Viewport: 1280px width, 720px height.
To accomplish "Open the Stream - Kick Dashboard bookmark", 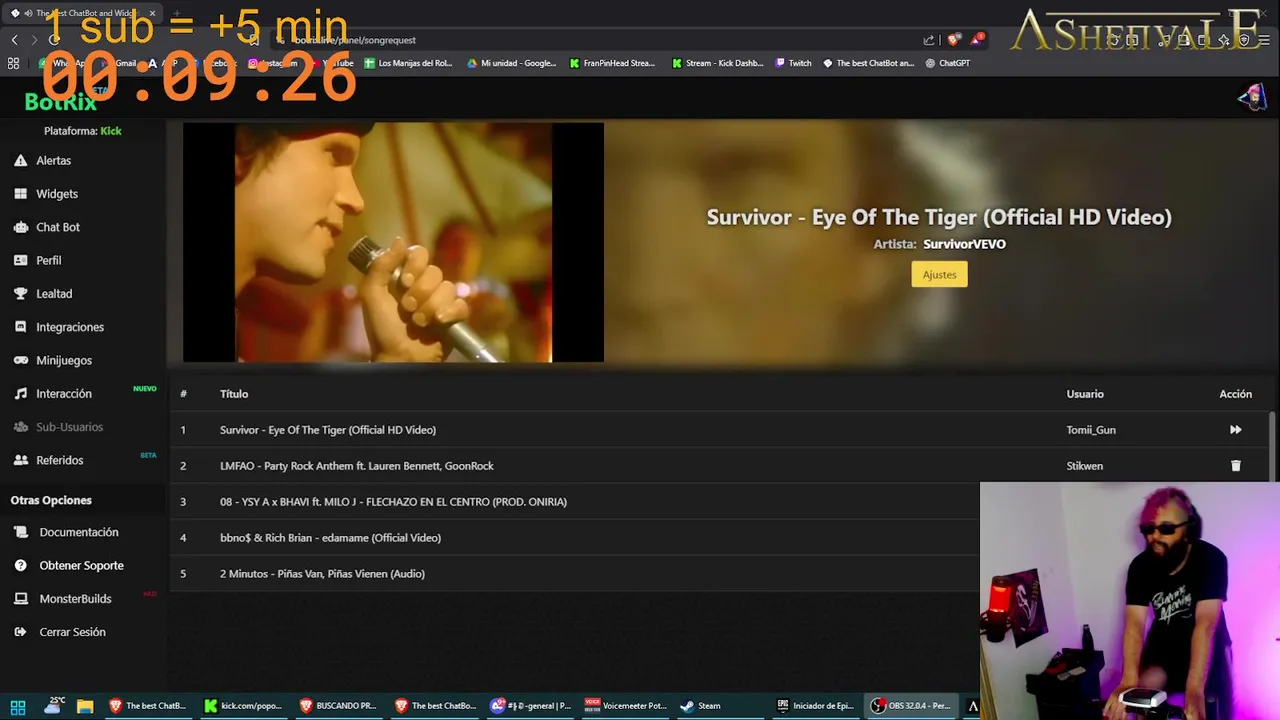I will (717, 63).
